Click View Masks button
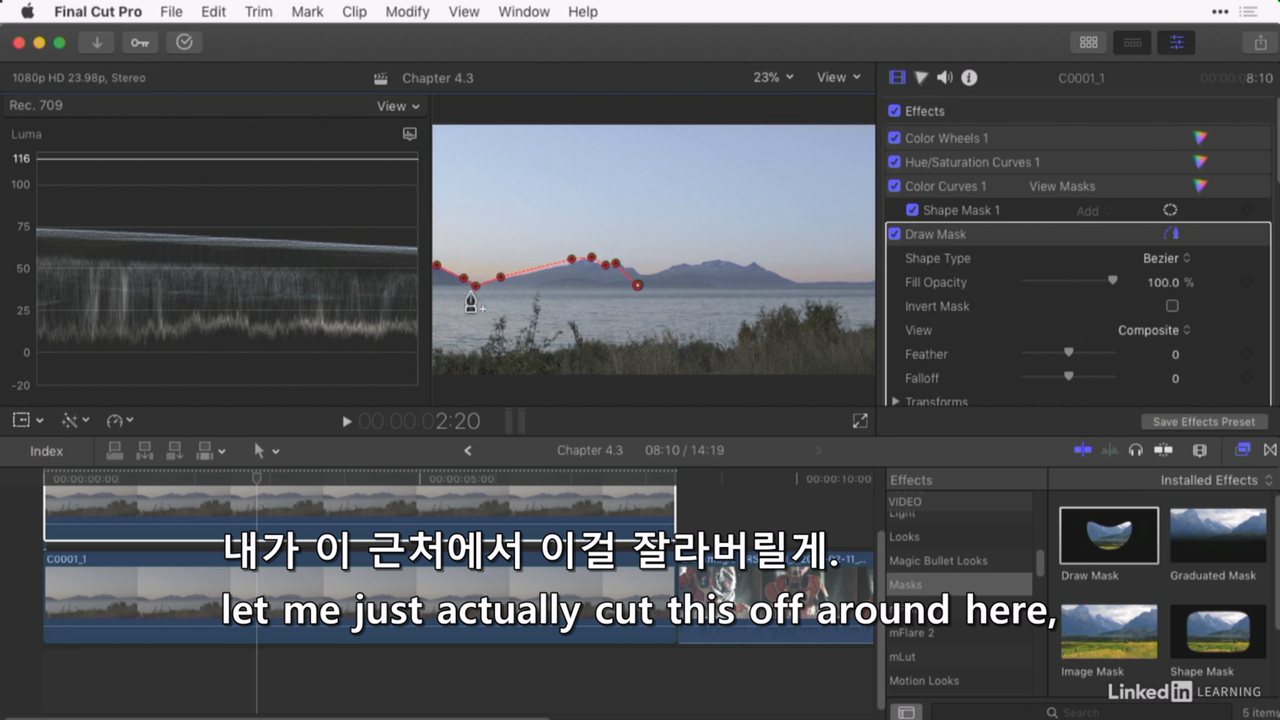1280x720 pixels. coord(1062,186)
